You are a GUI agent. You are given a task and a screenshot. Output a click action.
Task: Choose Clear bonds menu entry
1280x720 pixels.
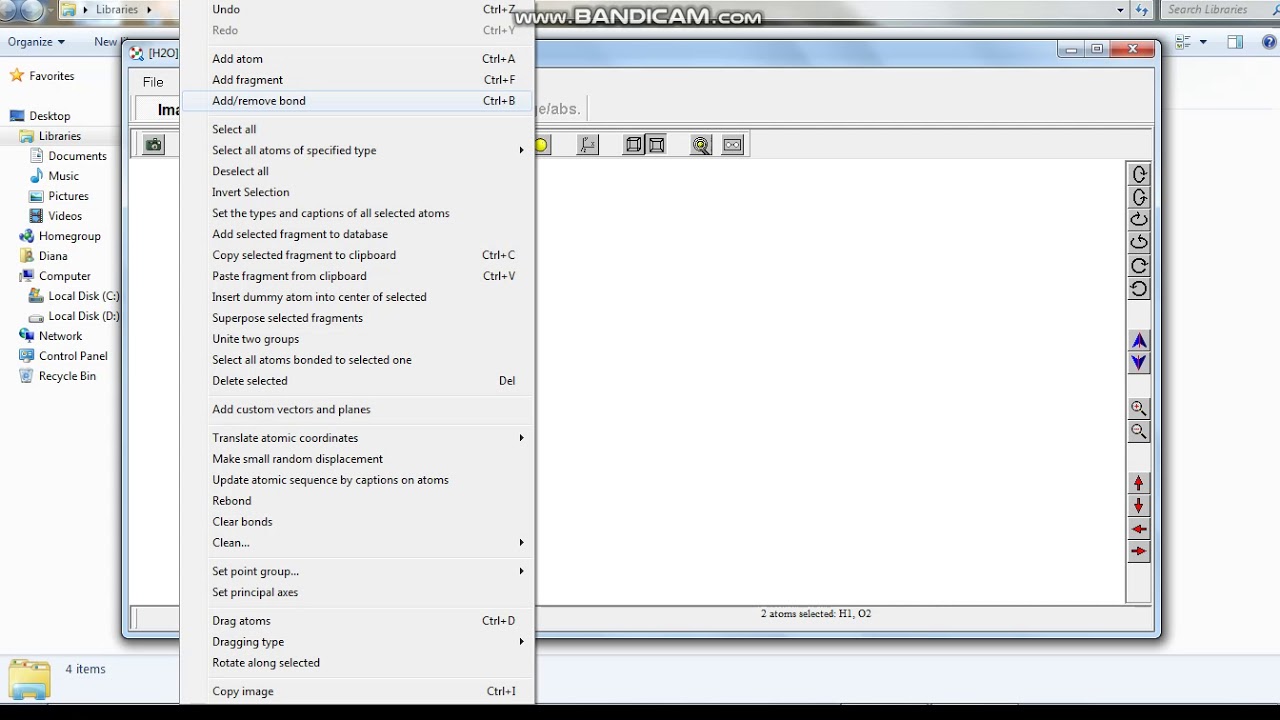tap(358, 522)
